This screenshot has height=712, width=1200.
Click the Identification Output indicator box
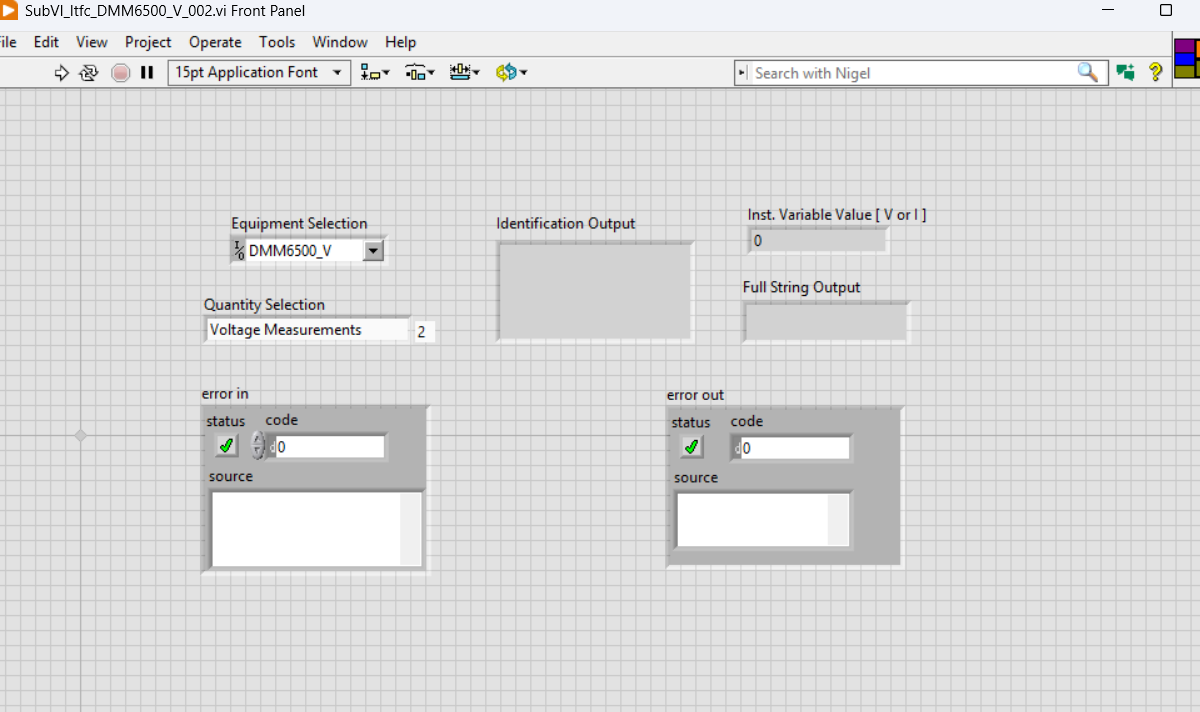(x=594, y=291)
